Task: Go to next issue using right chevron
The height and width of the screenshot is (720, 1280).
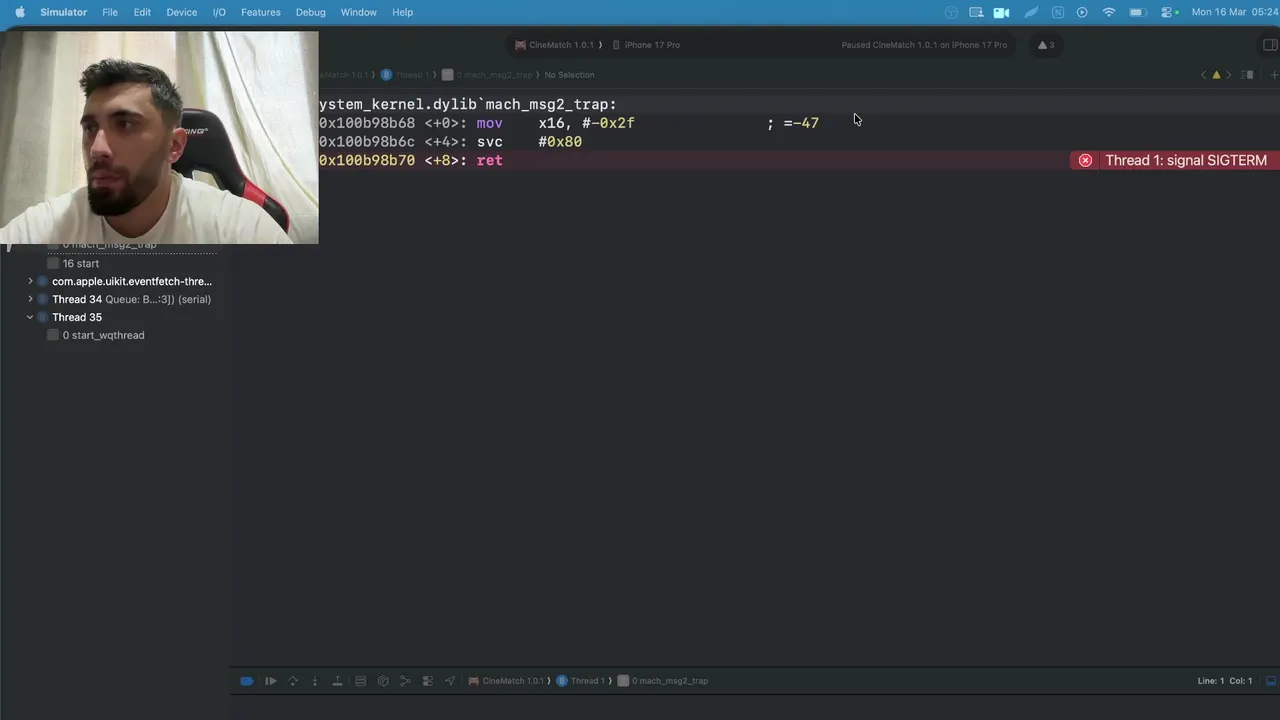Action: coord(1229,75)
